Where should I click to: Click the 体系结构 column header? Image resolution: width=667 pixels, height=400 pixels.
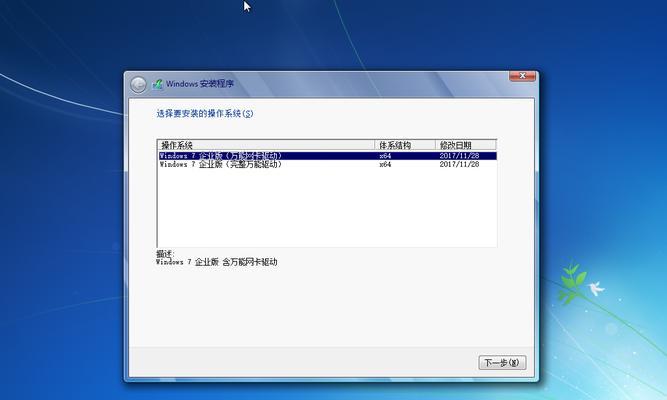point(405,145)
